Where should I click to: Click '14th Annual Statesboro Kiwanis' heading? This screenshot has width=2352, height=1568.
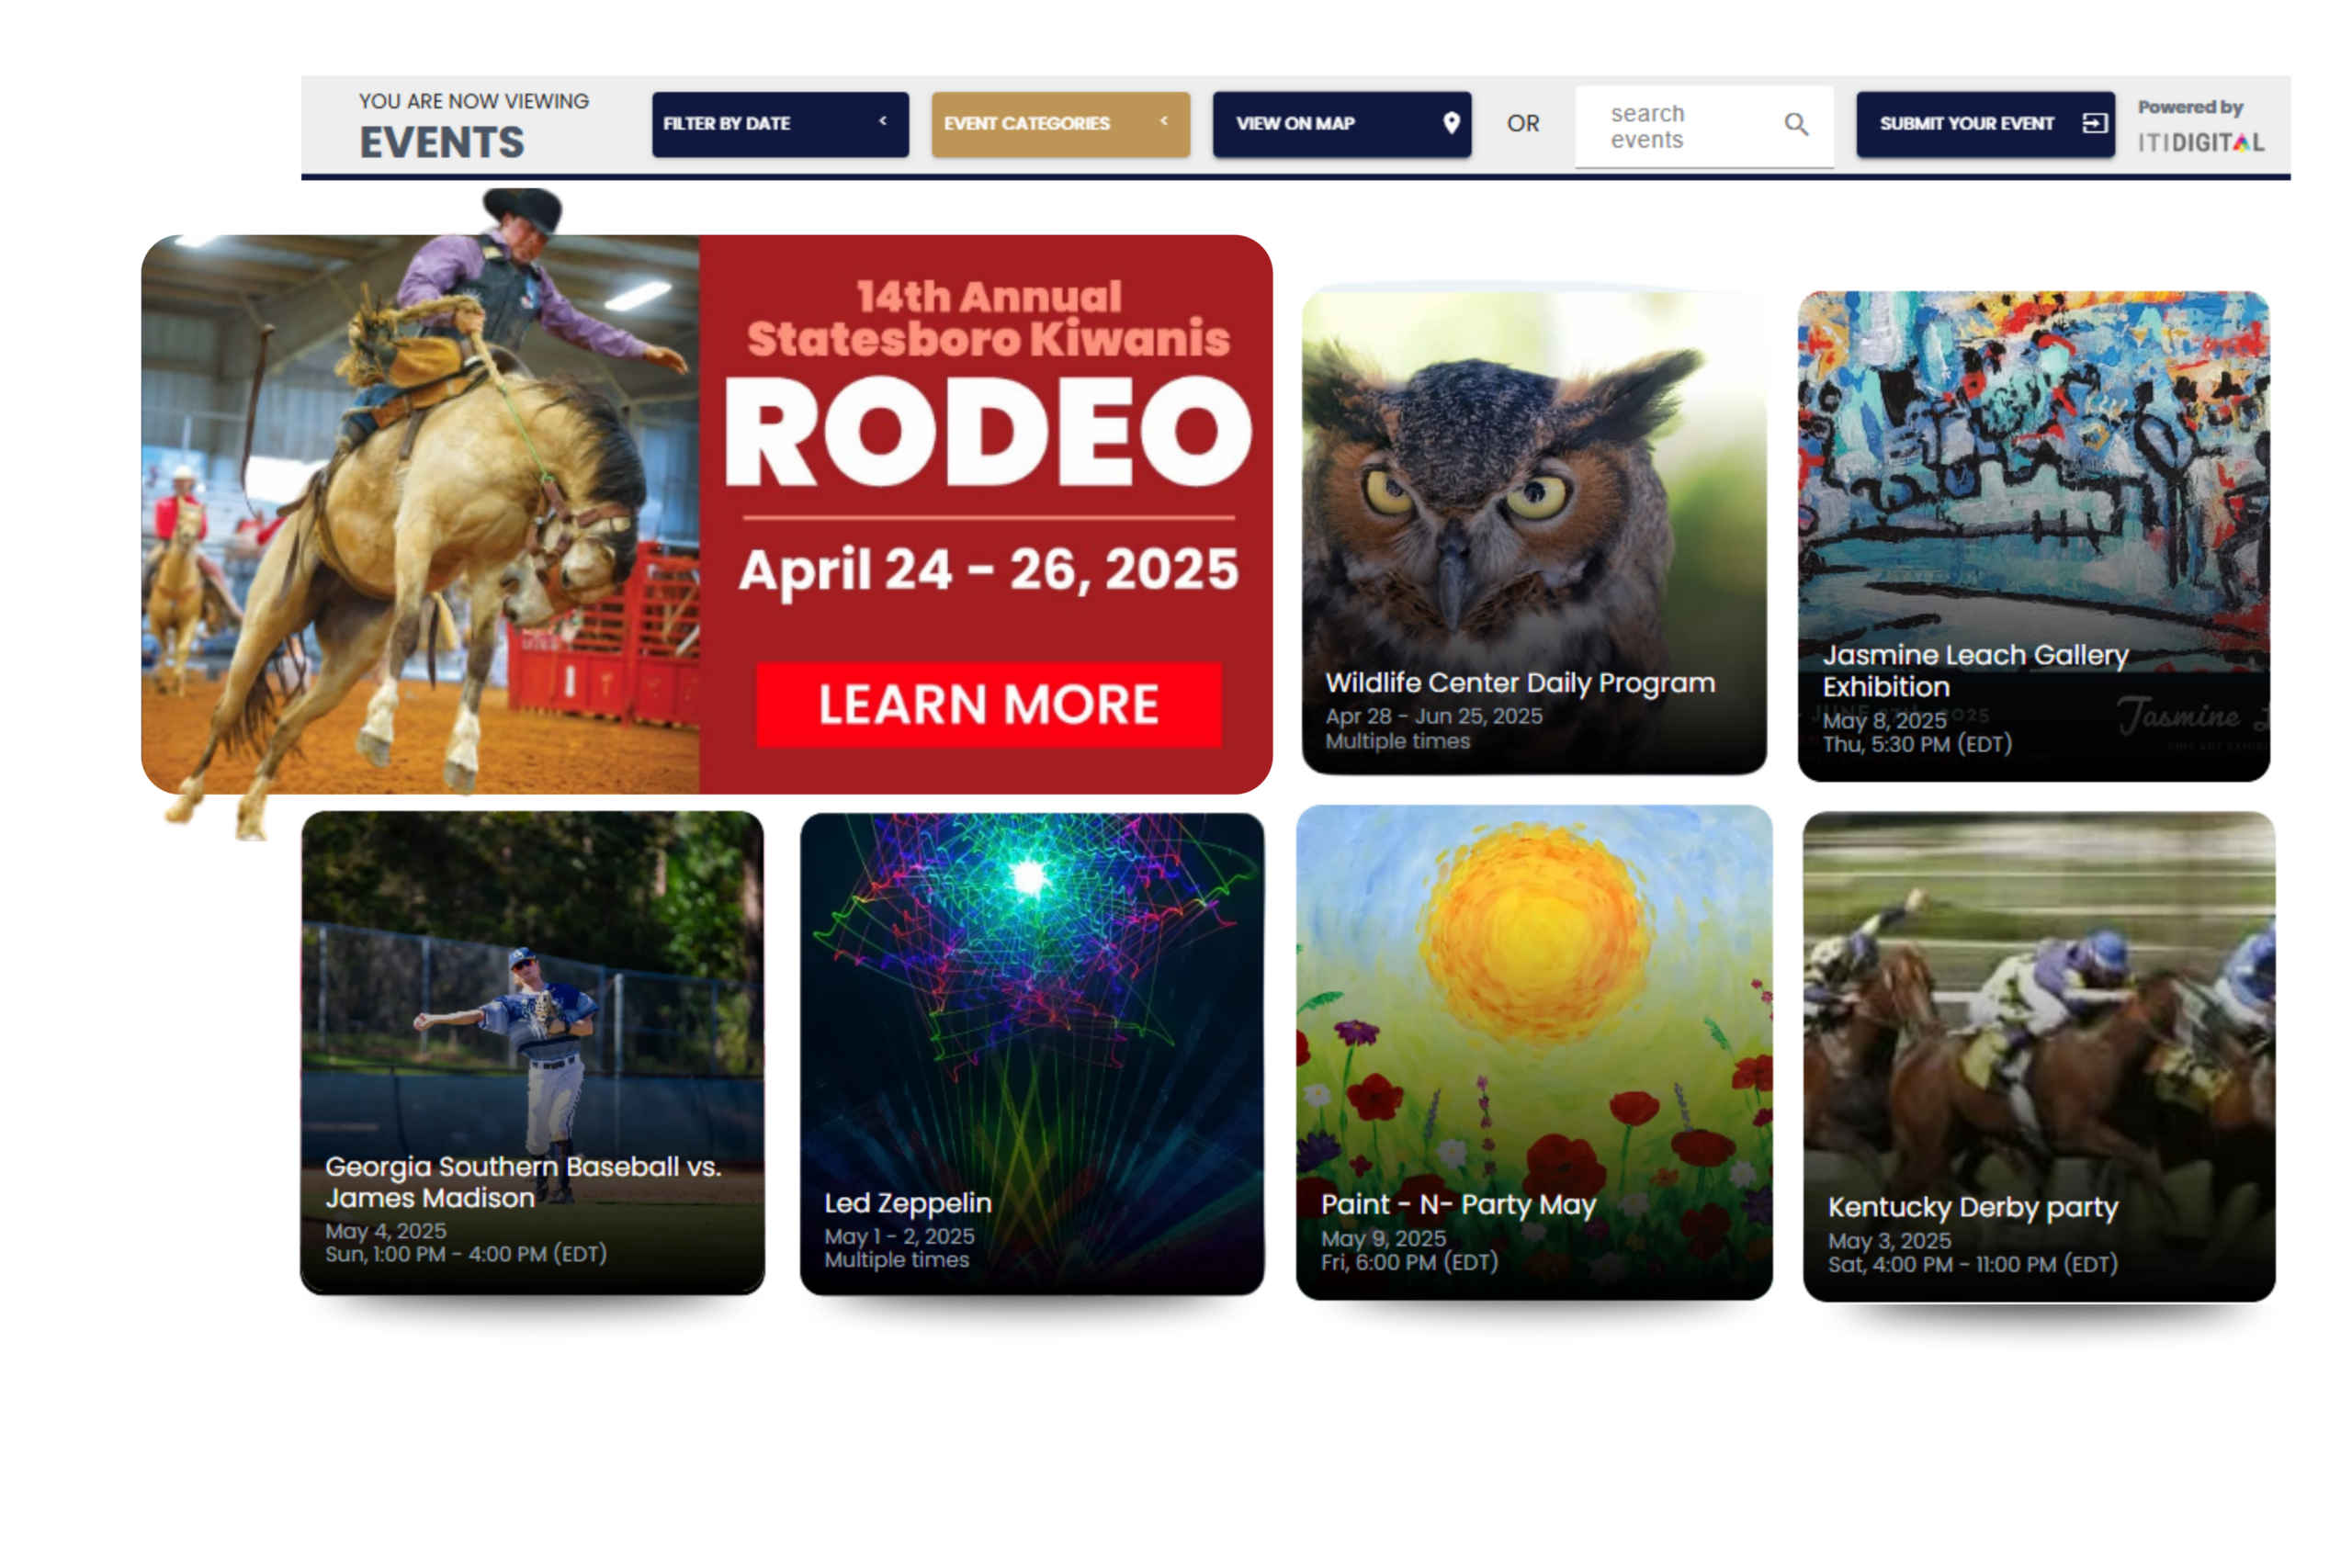click(988, 318)
